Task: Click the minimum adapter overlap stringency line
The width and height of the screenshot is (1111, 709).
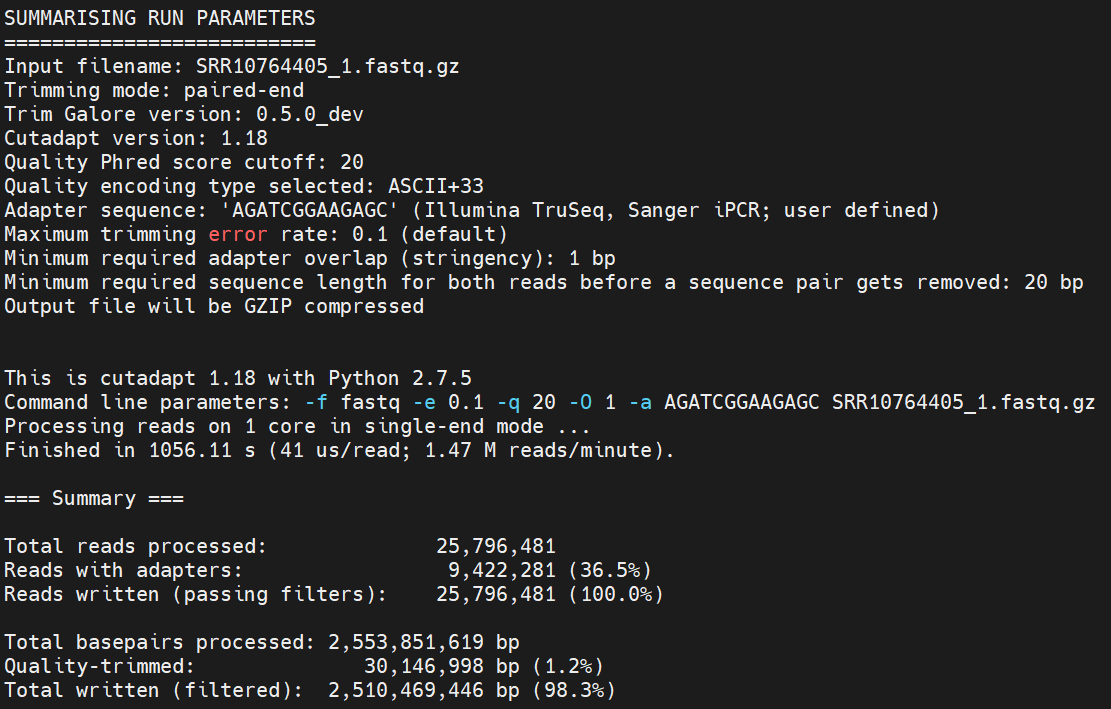Action: [310, 258]
